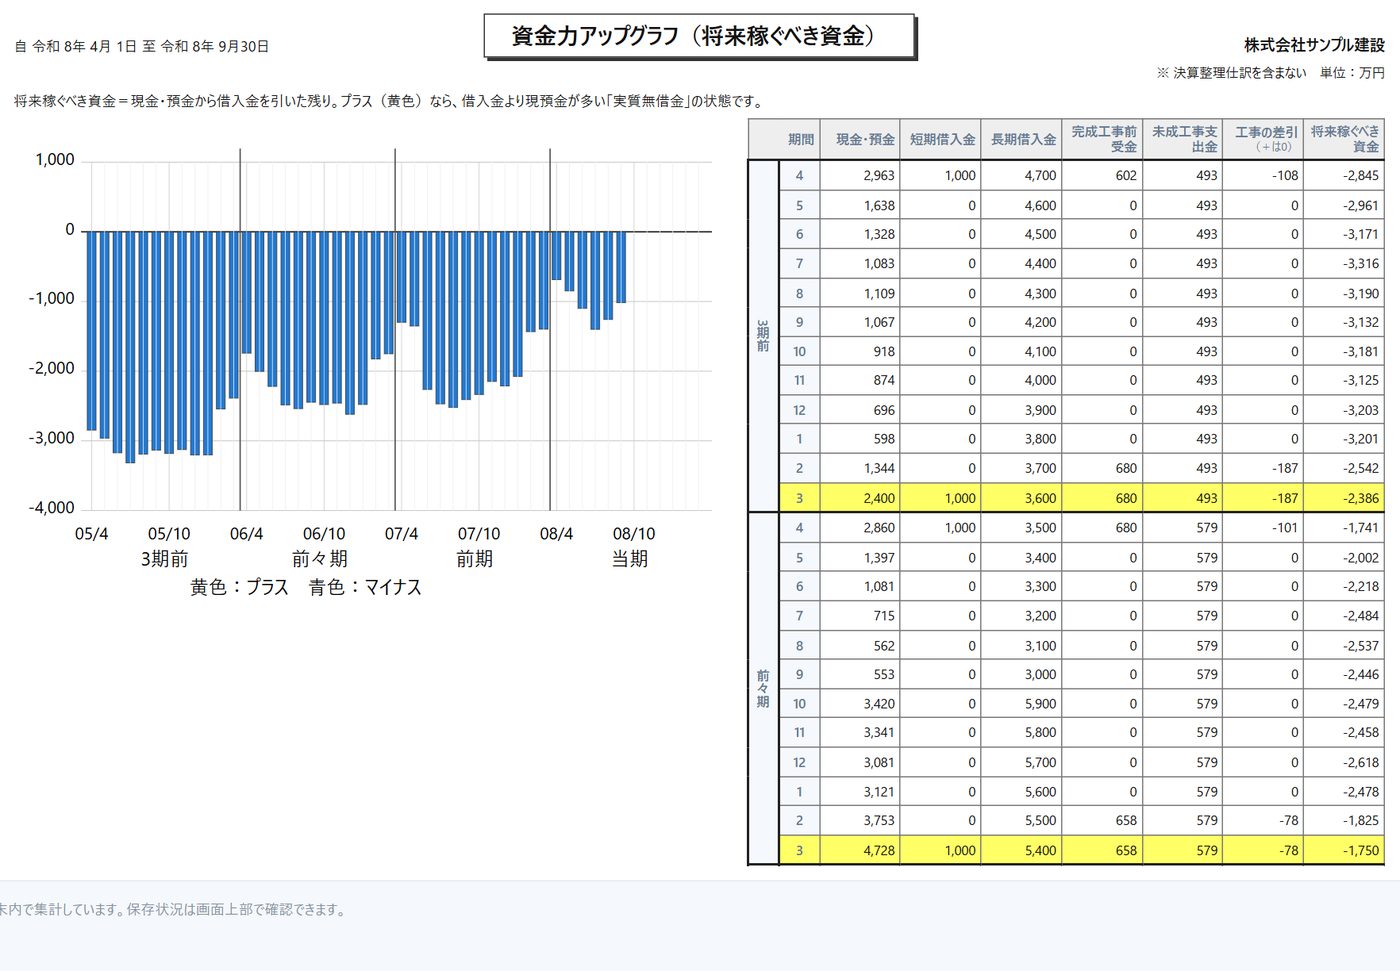Click the note ※ 決算整理仕訳を含まない
The height and width of the screenshot is (971, 1400).
click(x=1231, y=73)
